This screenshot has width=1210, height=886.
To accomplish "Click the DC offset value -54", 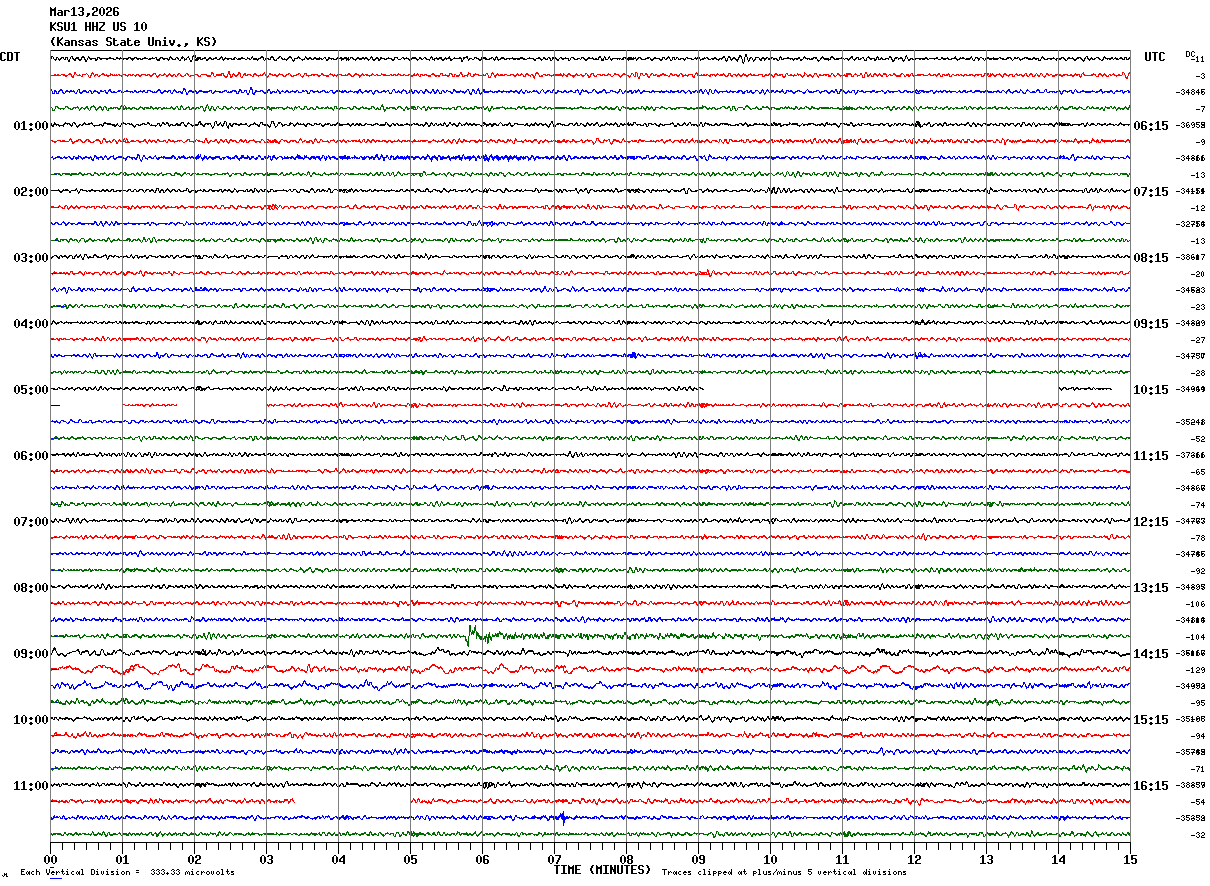I will tap(1197, 802).
